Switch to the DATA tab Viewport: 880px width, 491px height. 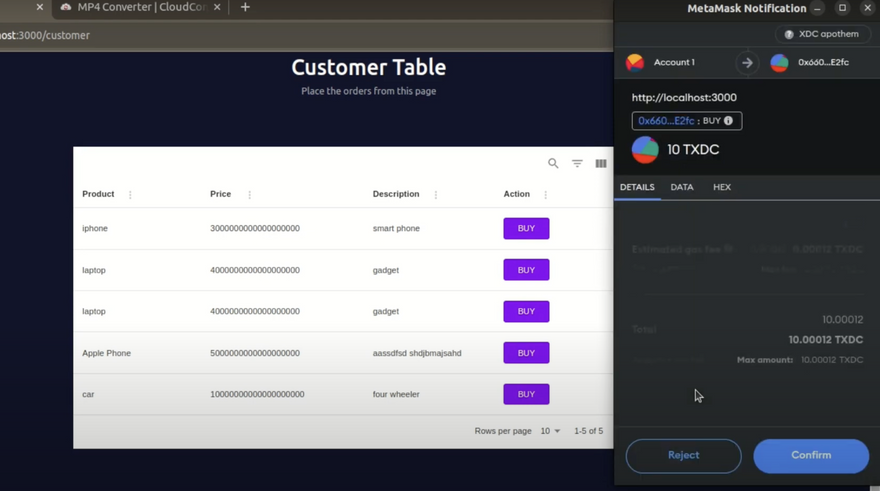click(x=682, y=187)
